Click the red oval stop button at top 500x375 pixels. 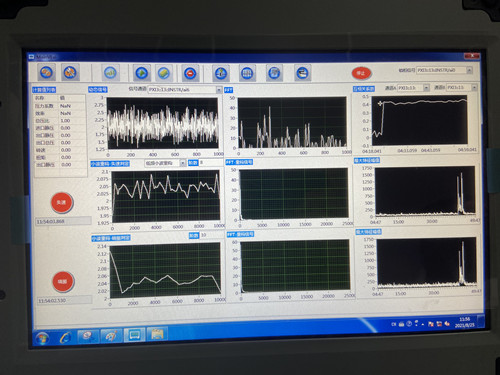coord(361,73)
